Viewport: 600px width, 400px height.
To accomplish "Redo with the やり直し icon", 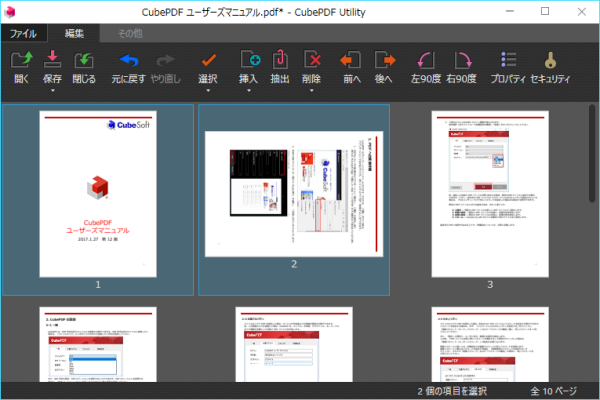I will [x=165, y=60].
